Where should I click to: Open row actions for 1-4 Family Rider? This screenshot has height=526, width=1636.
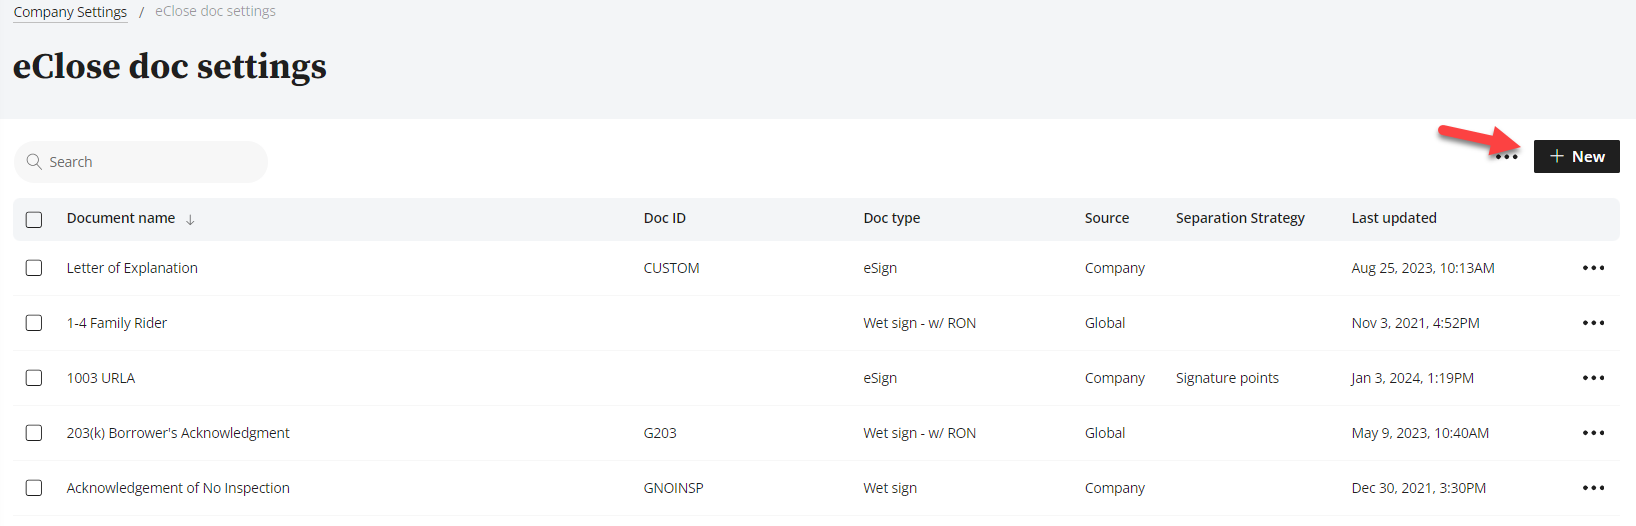pos(1593,323)
